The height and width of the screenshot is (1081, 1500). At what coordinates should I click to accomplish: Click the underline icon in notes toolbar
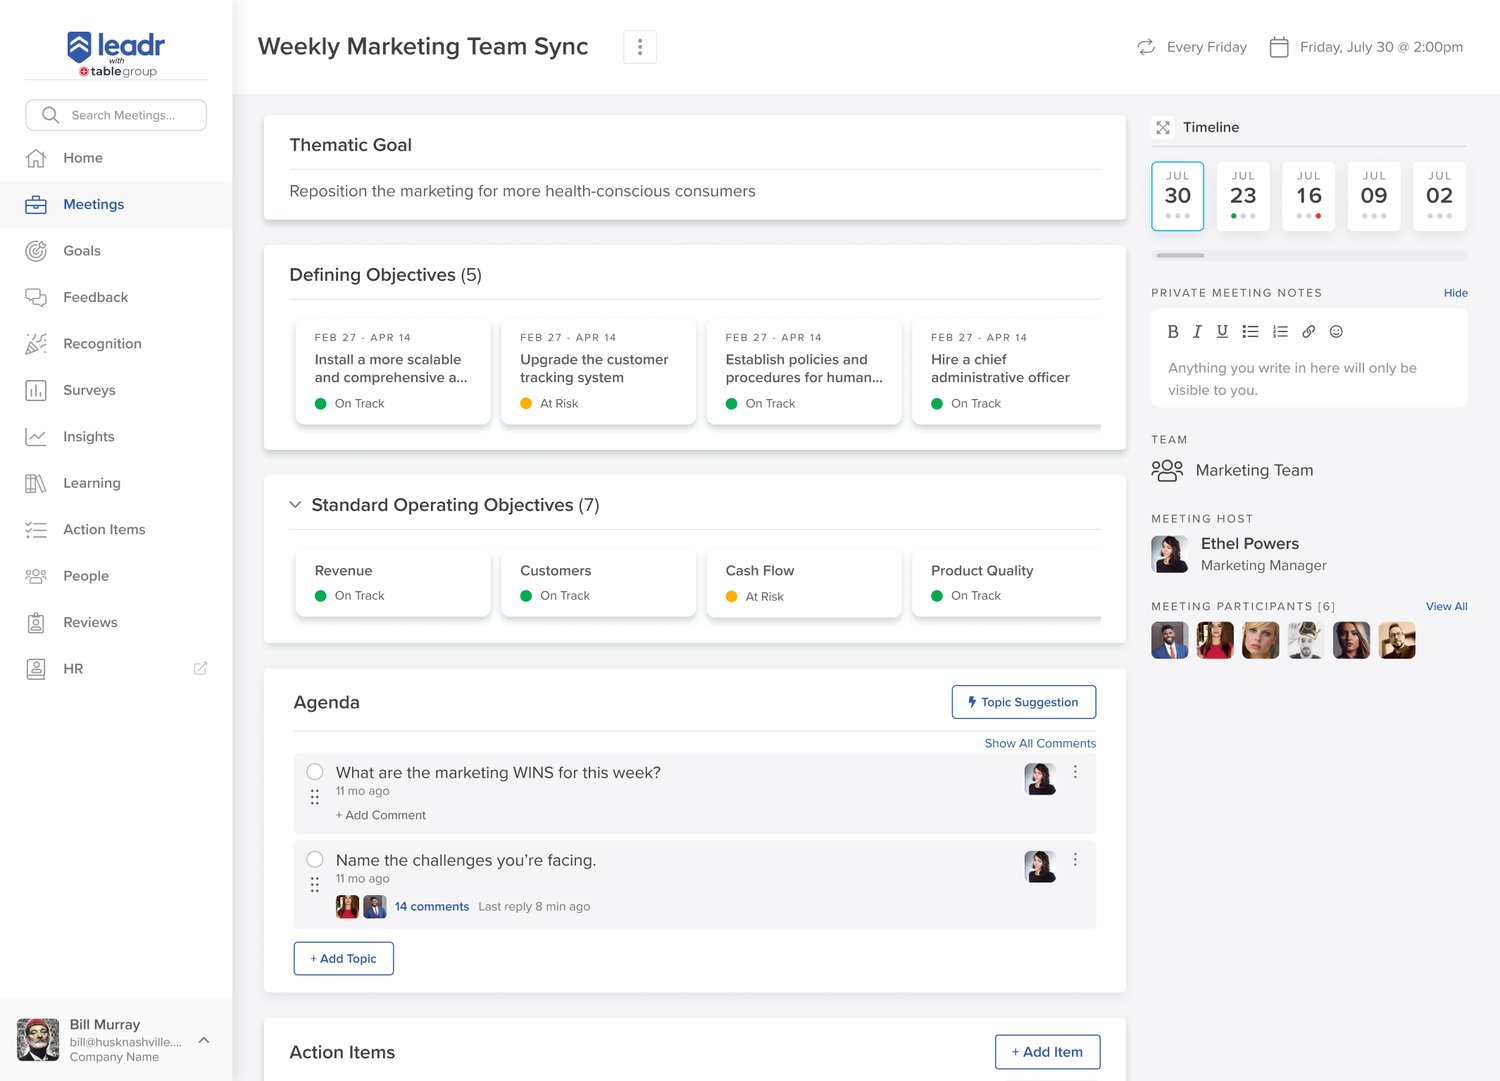(1222, 331)
